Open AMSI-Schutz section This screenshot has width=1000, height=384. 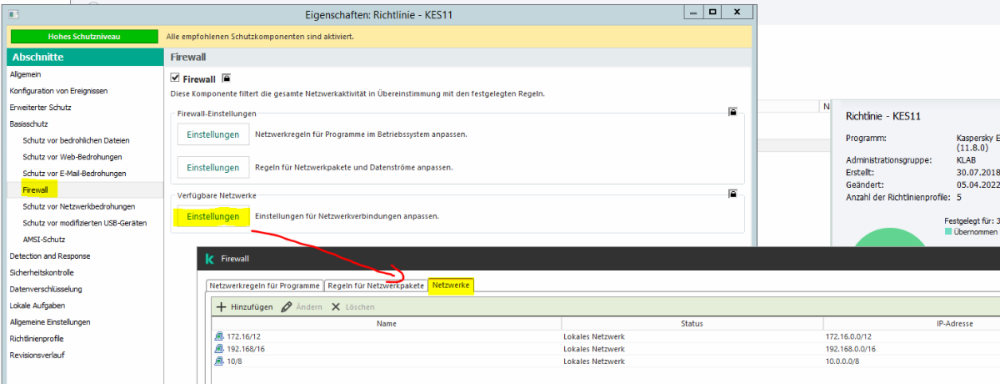point(43,240)
